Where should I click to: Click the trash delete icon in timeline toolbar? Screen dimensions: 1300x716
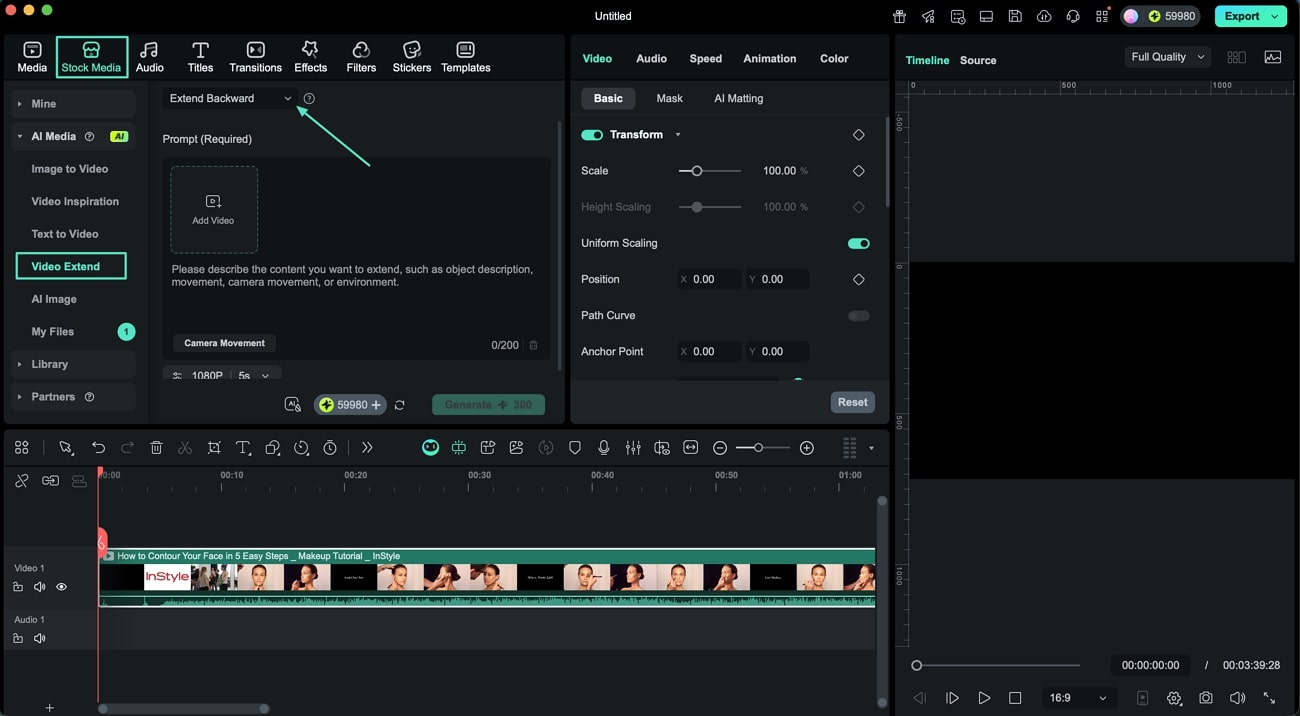coord(156,448)
